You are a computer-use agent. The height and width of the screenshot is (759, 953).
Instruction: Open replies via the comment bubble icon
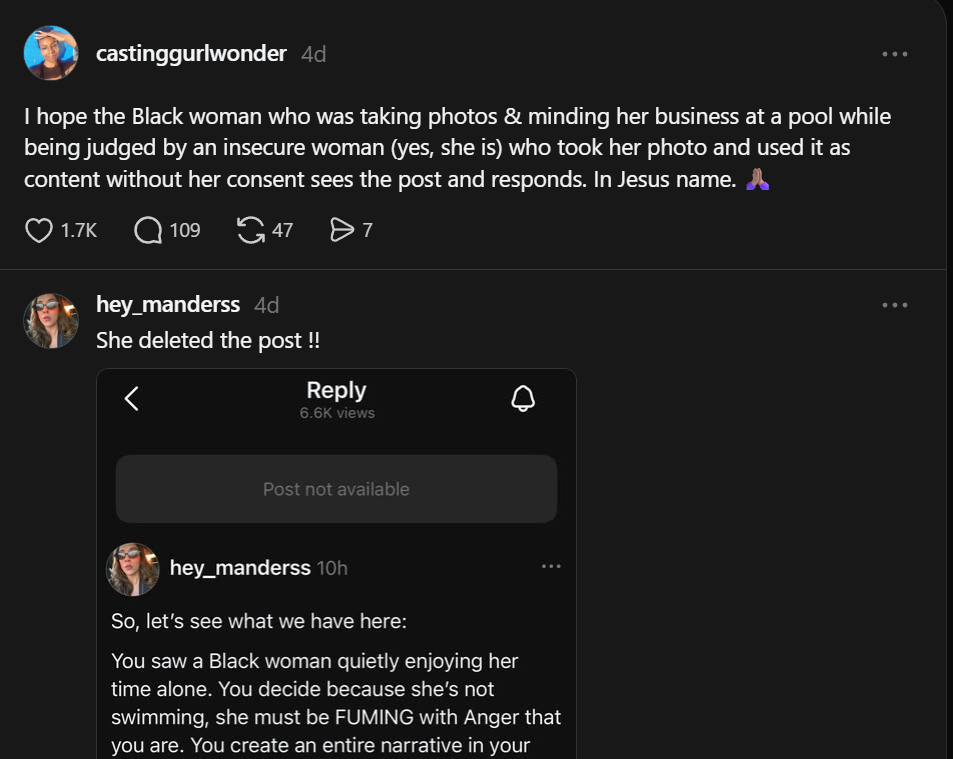pos(148,231)
